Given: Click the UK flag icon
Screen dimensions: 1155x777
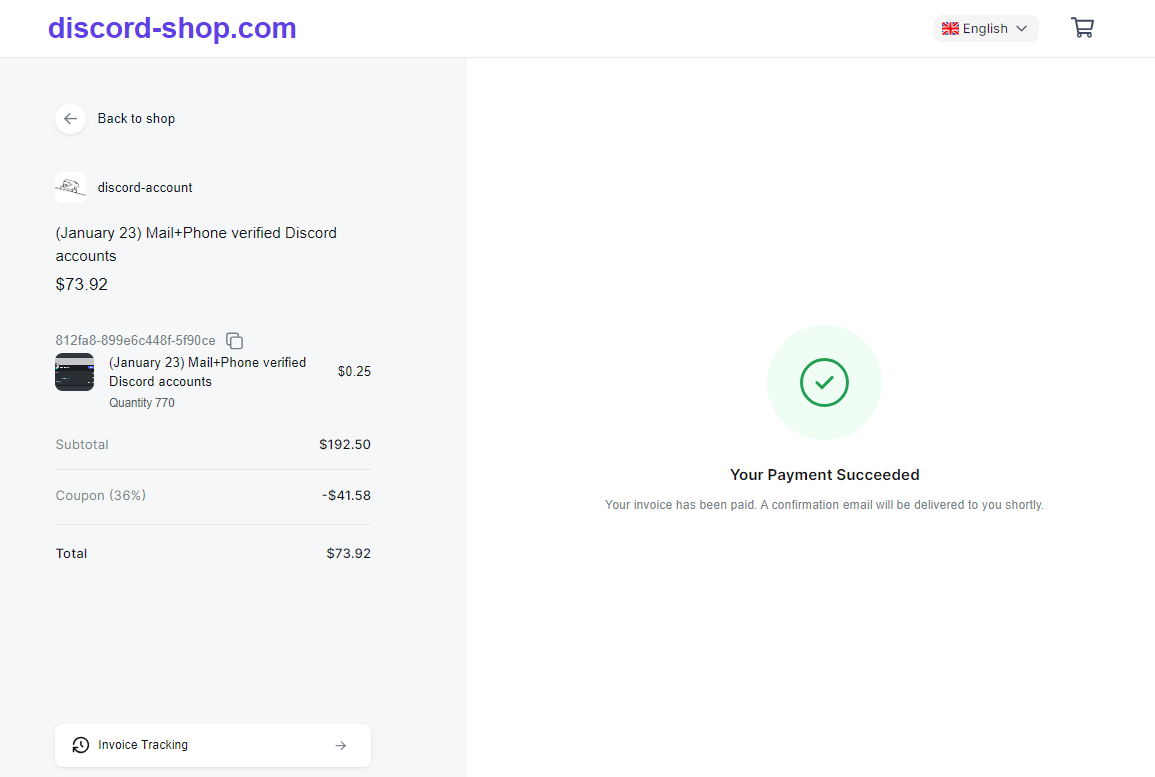Looking at the screenshot, I should [950, 29].
